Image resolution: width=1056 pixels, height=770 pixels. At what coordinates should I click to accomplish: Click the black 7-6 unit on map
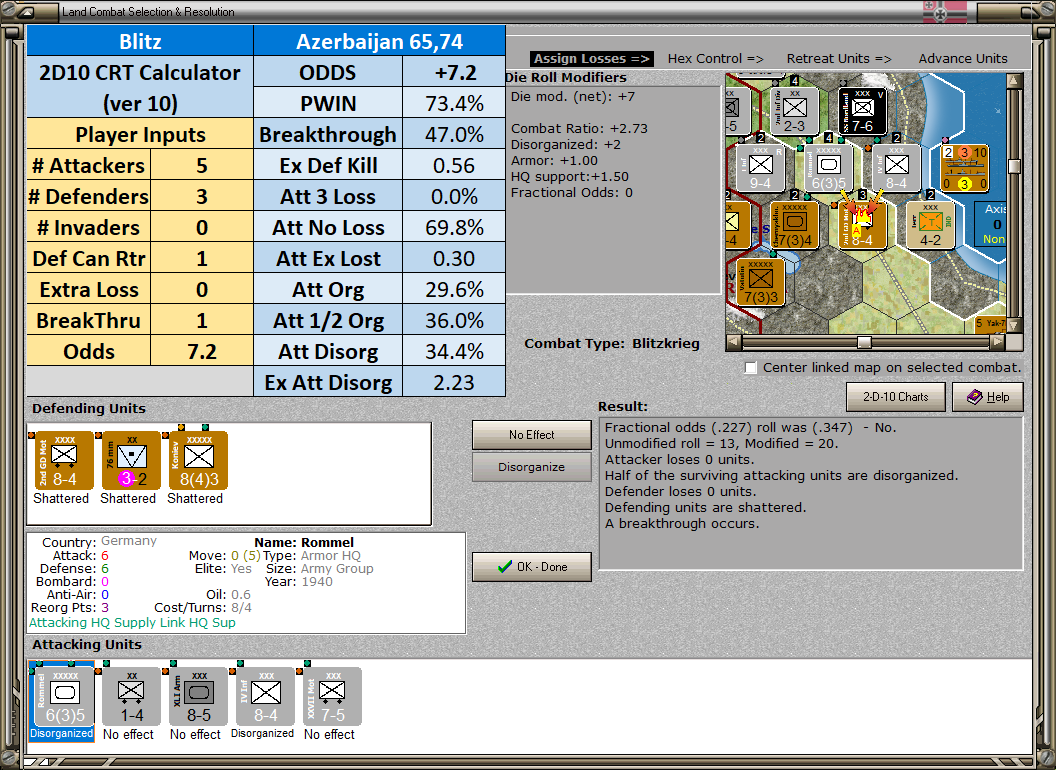pos(862,110)
